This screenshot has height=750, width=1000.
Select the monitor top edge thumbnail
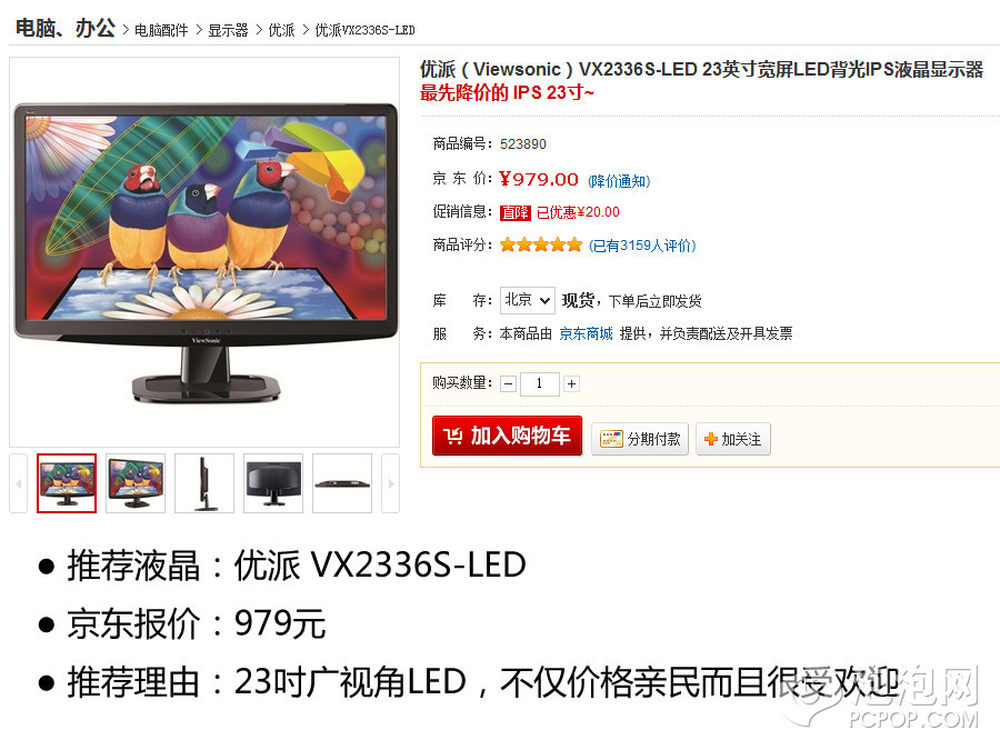point(342,483)
